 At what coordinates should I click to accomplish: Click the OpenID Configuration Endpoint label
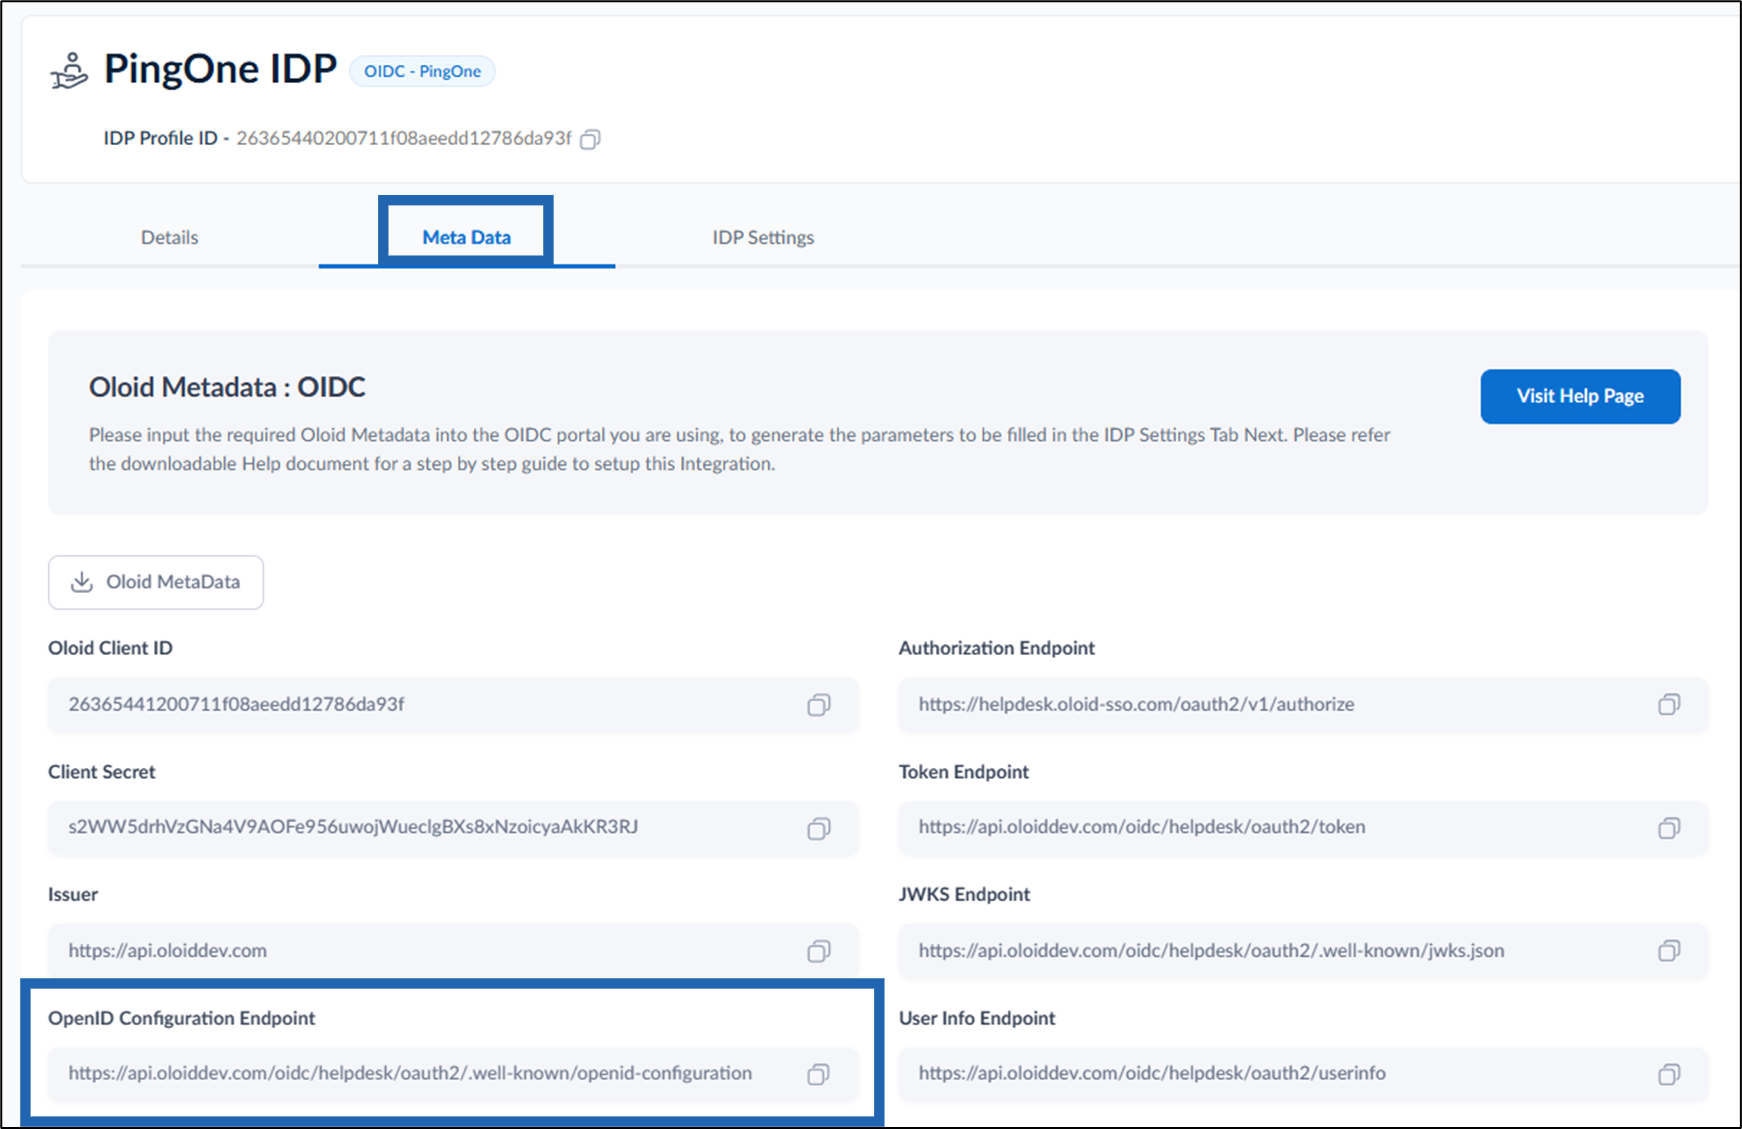[182, 1018]
